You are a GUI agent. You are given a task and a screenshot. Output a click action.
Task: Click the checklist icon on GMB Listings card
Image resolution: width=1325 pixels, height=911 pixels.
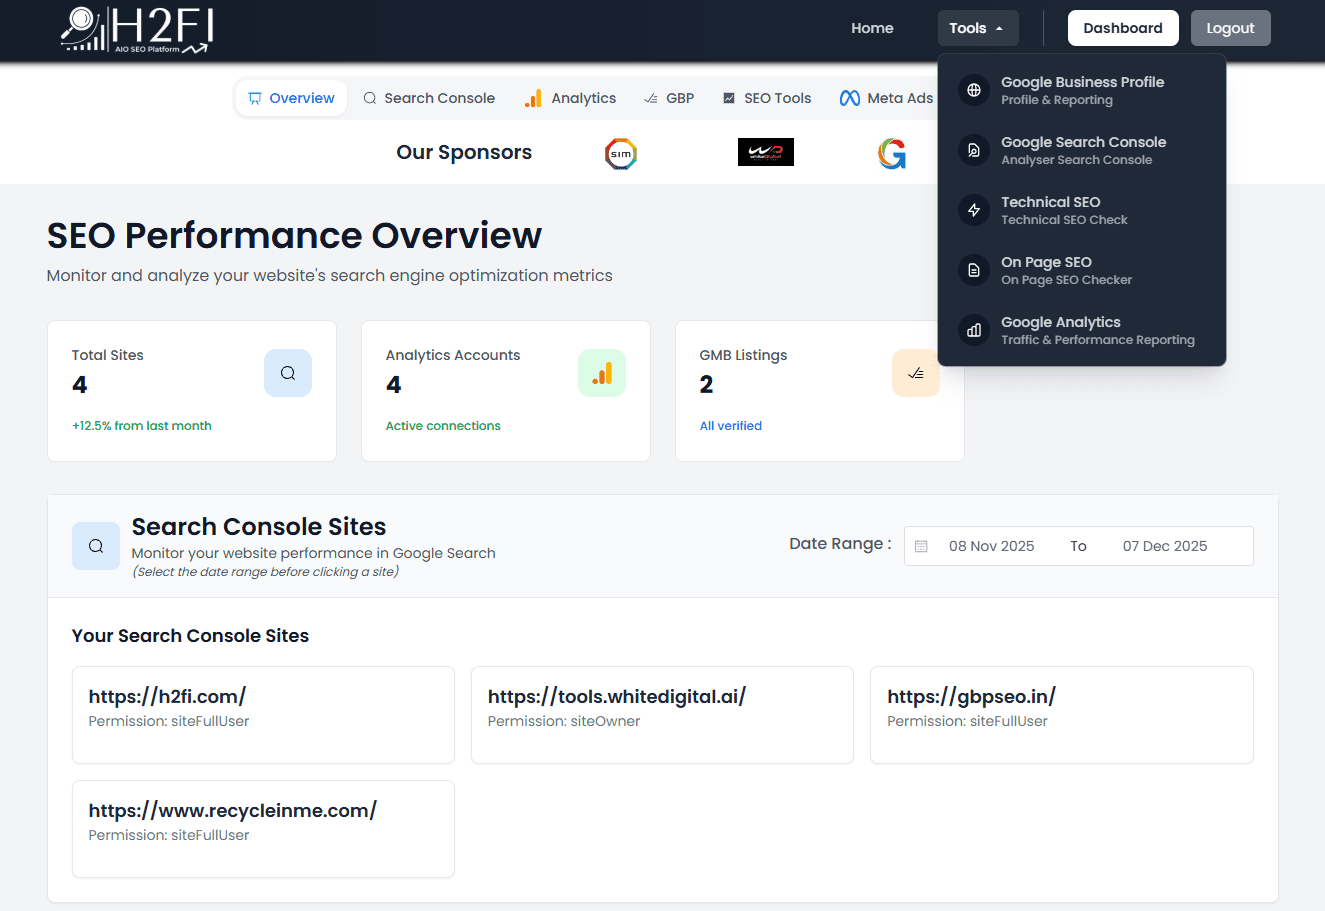(915, 372)
